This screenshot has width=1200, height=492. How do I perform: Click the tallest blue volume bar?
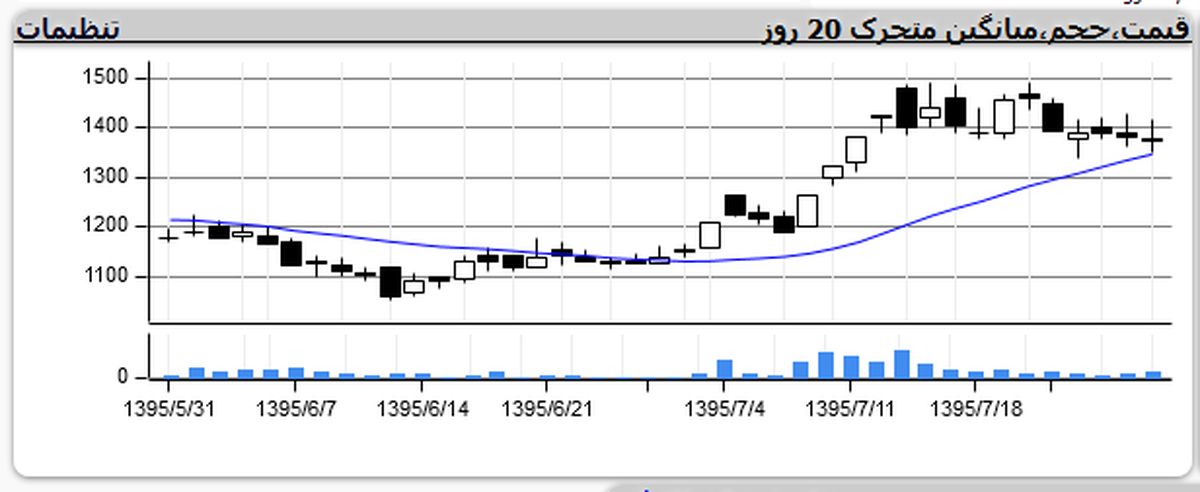click(x=901, y=365)
